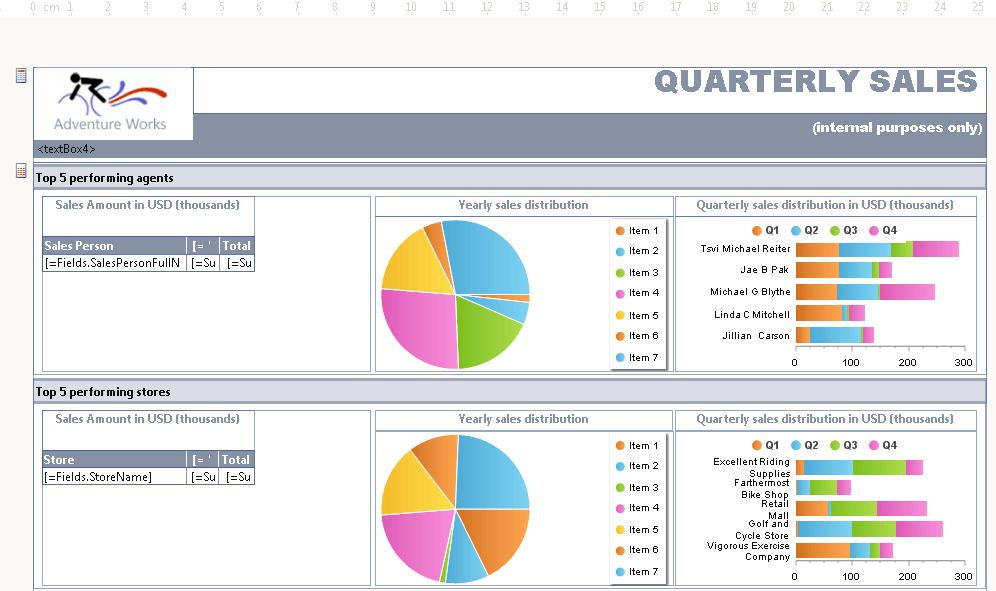
Task: Select the [=Fields.SalesPersonFullN data cell
Action: (114, 263)
